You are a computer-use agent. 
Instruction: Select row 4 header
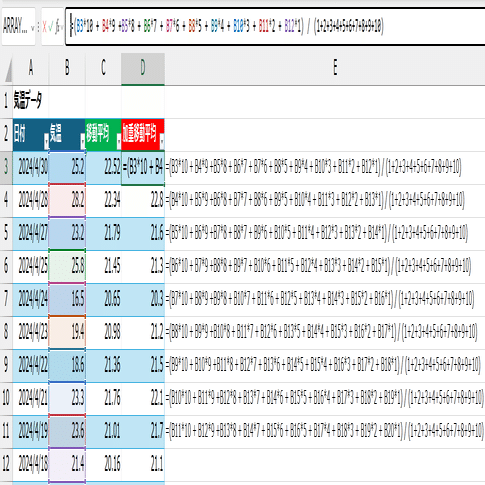tap(6, 200)
